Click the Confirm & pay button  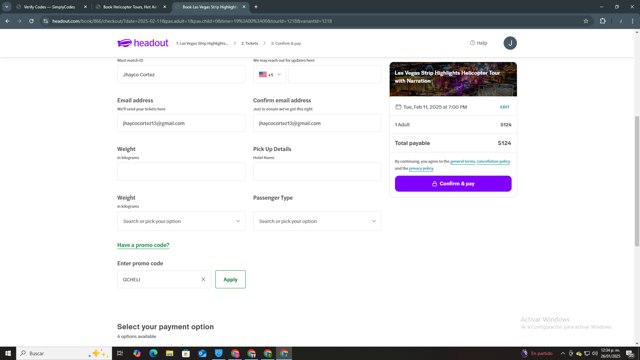coord(453,184)
